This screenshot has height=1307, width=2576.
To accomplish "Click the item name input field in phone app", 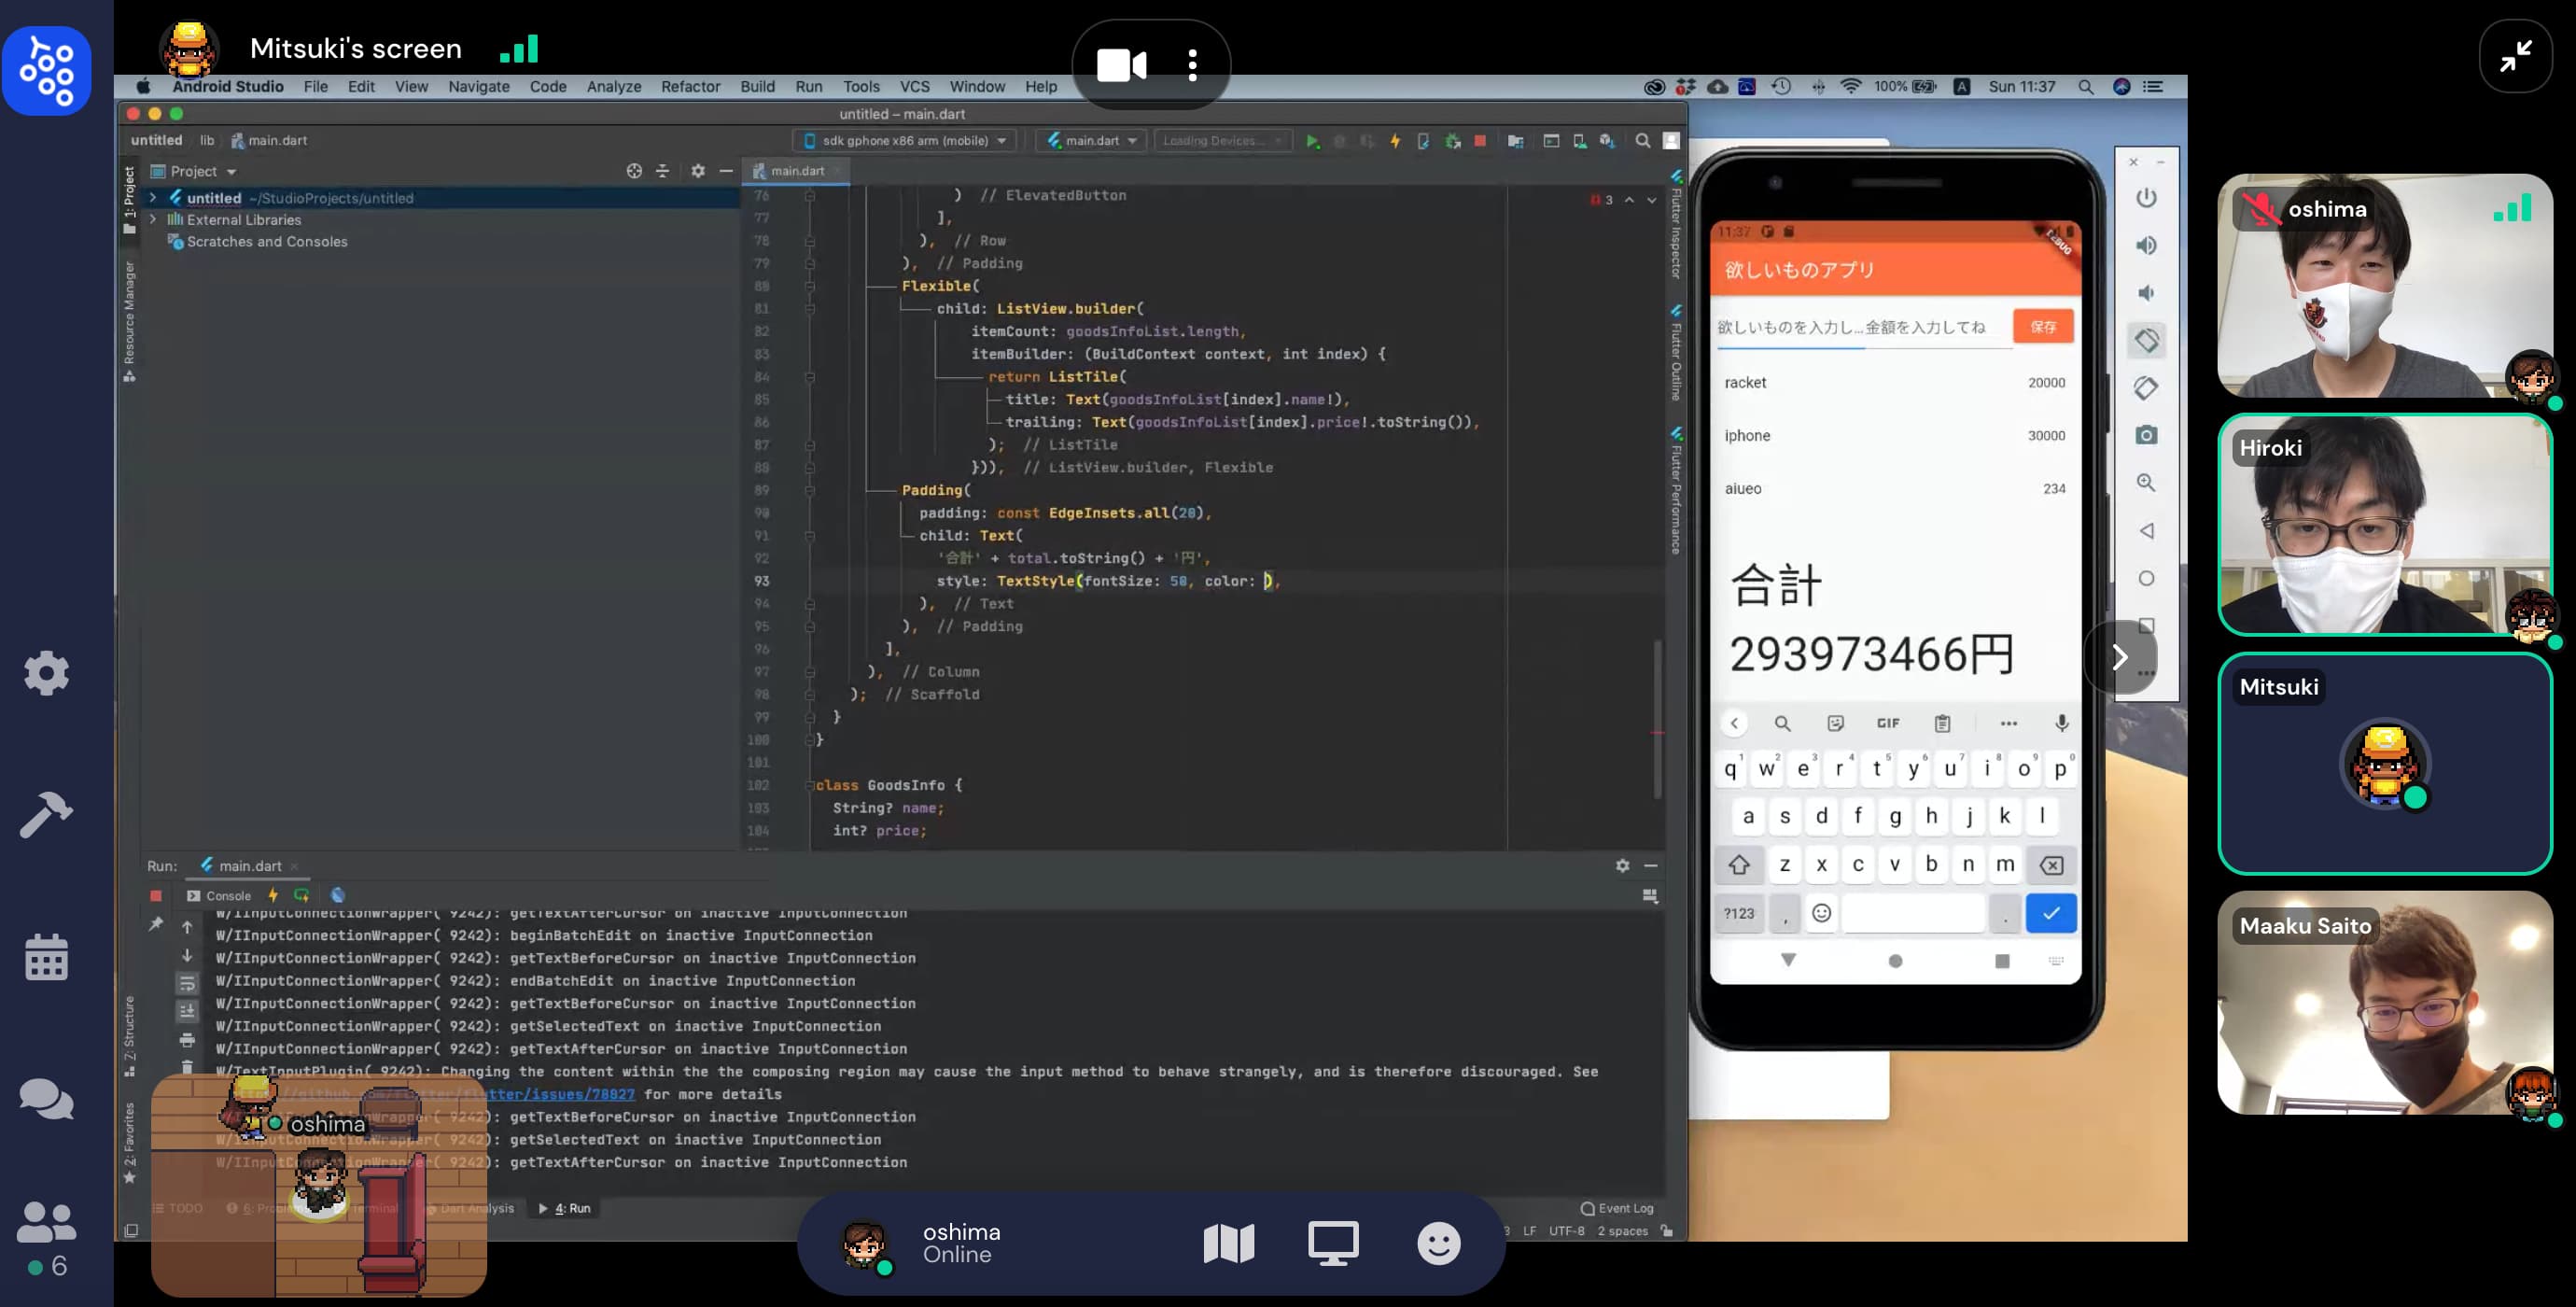I will [1788, 327].
